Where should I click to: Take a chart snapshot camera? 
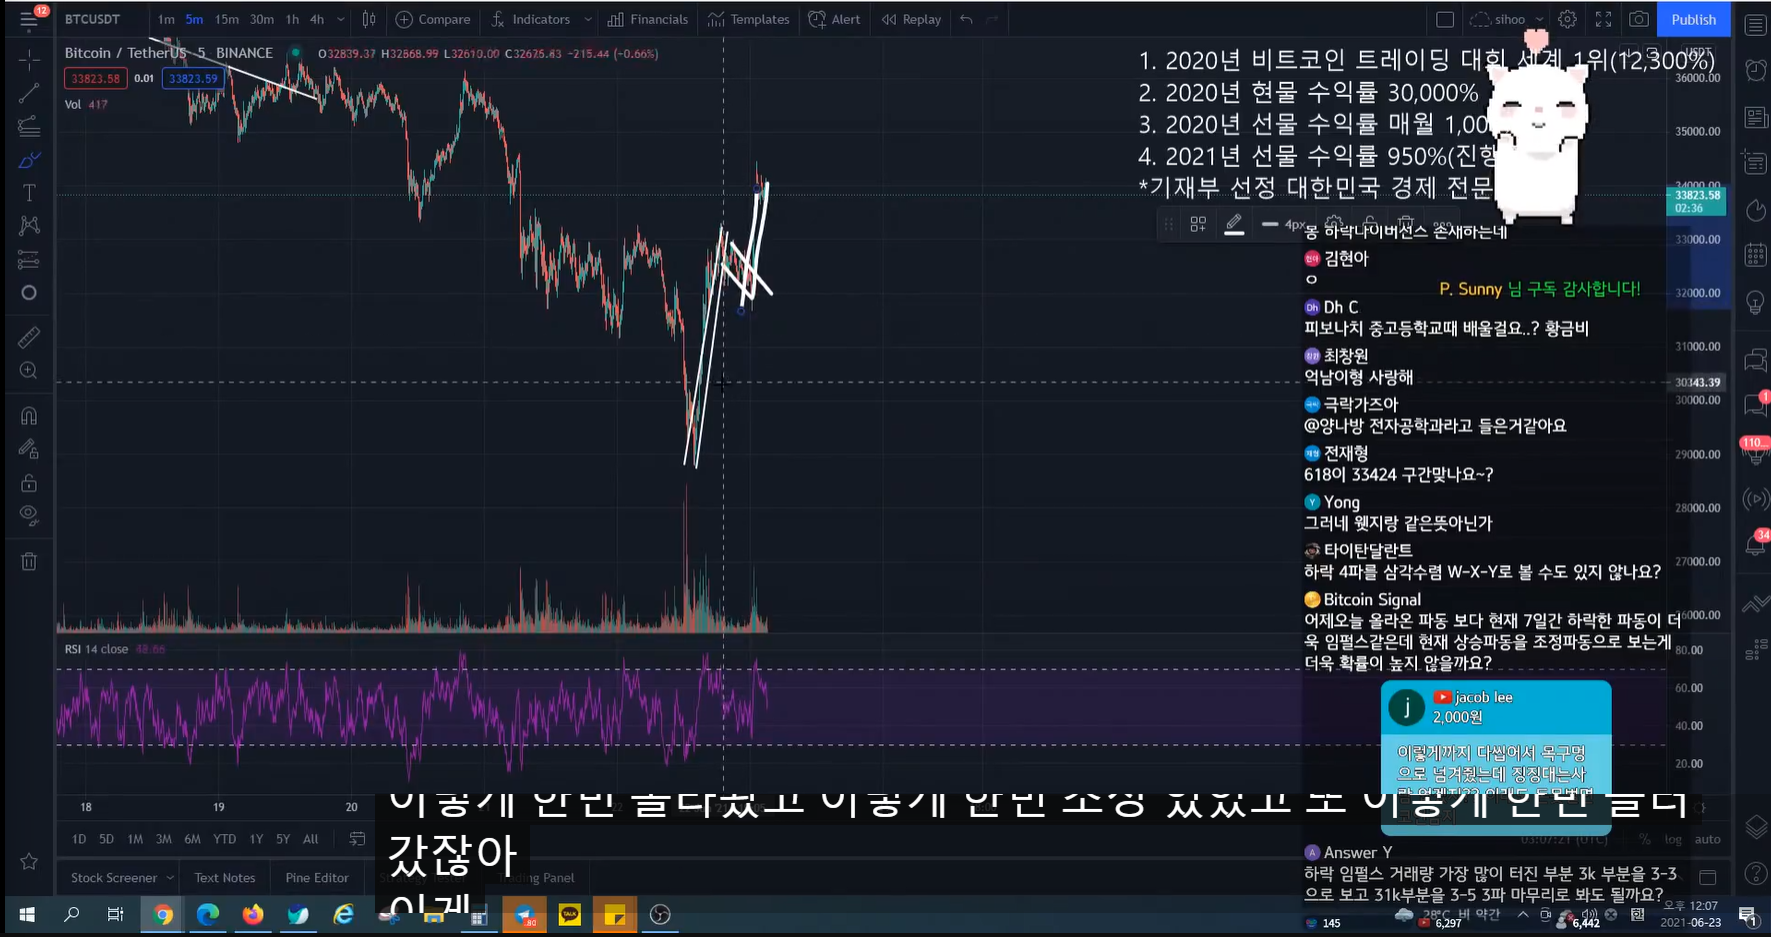tap(1639, 19)
